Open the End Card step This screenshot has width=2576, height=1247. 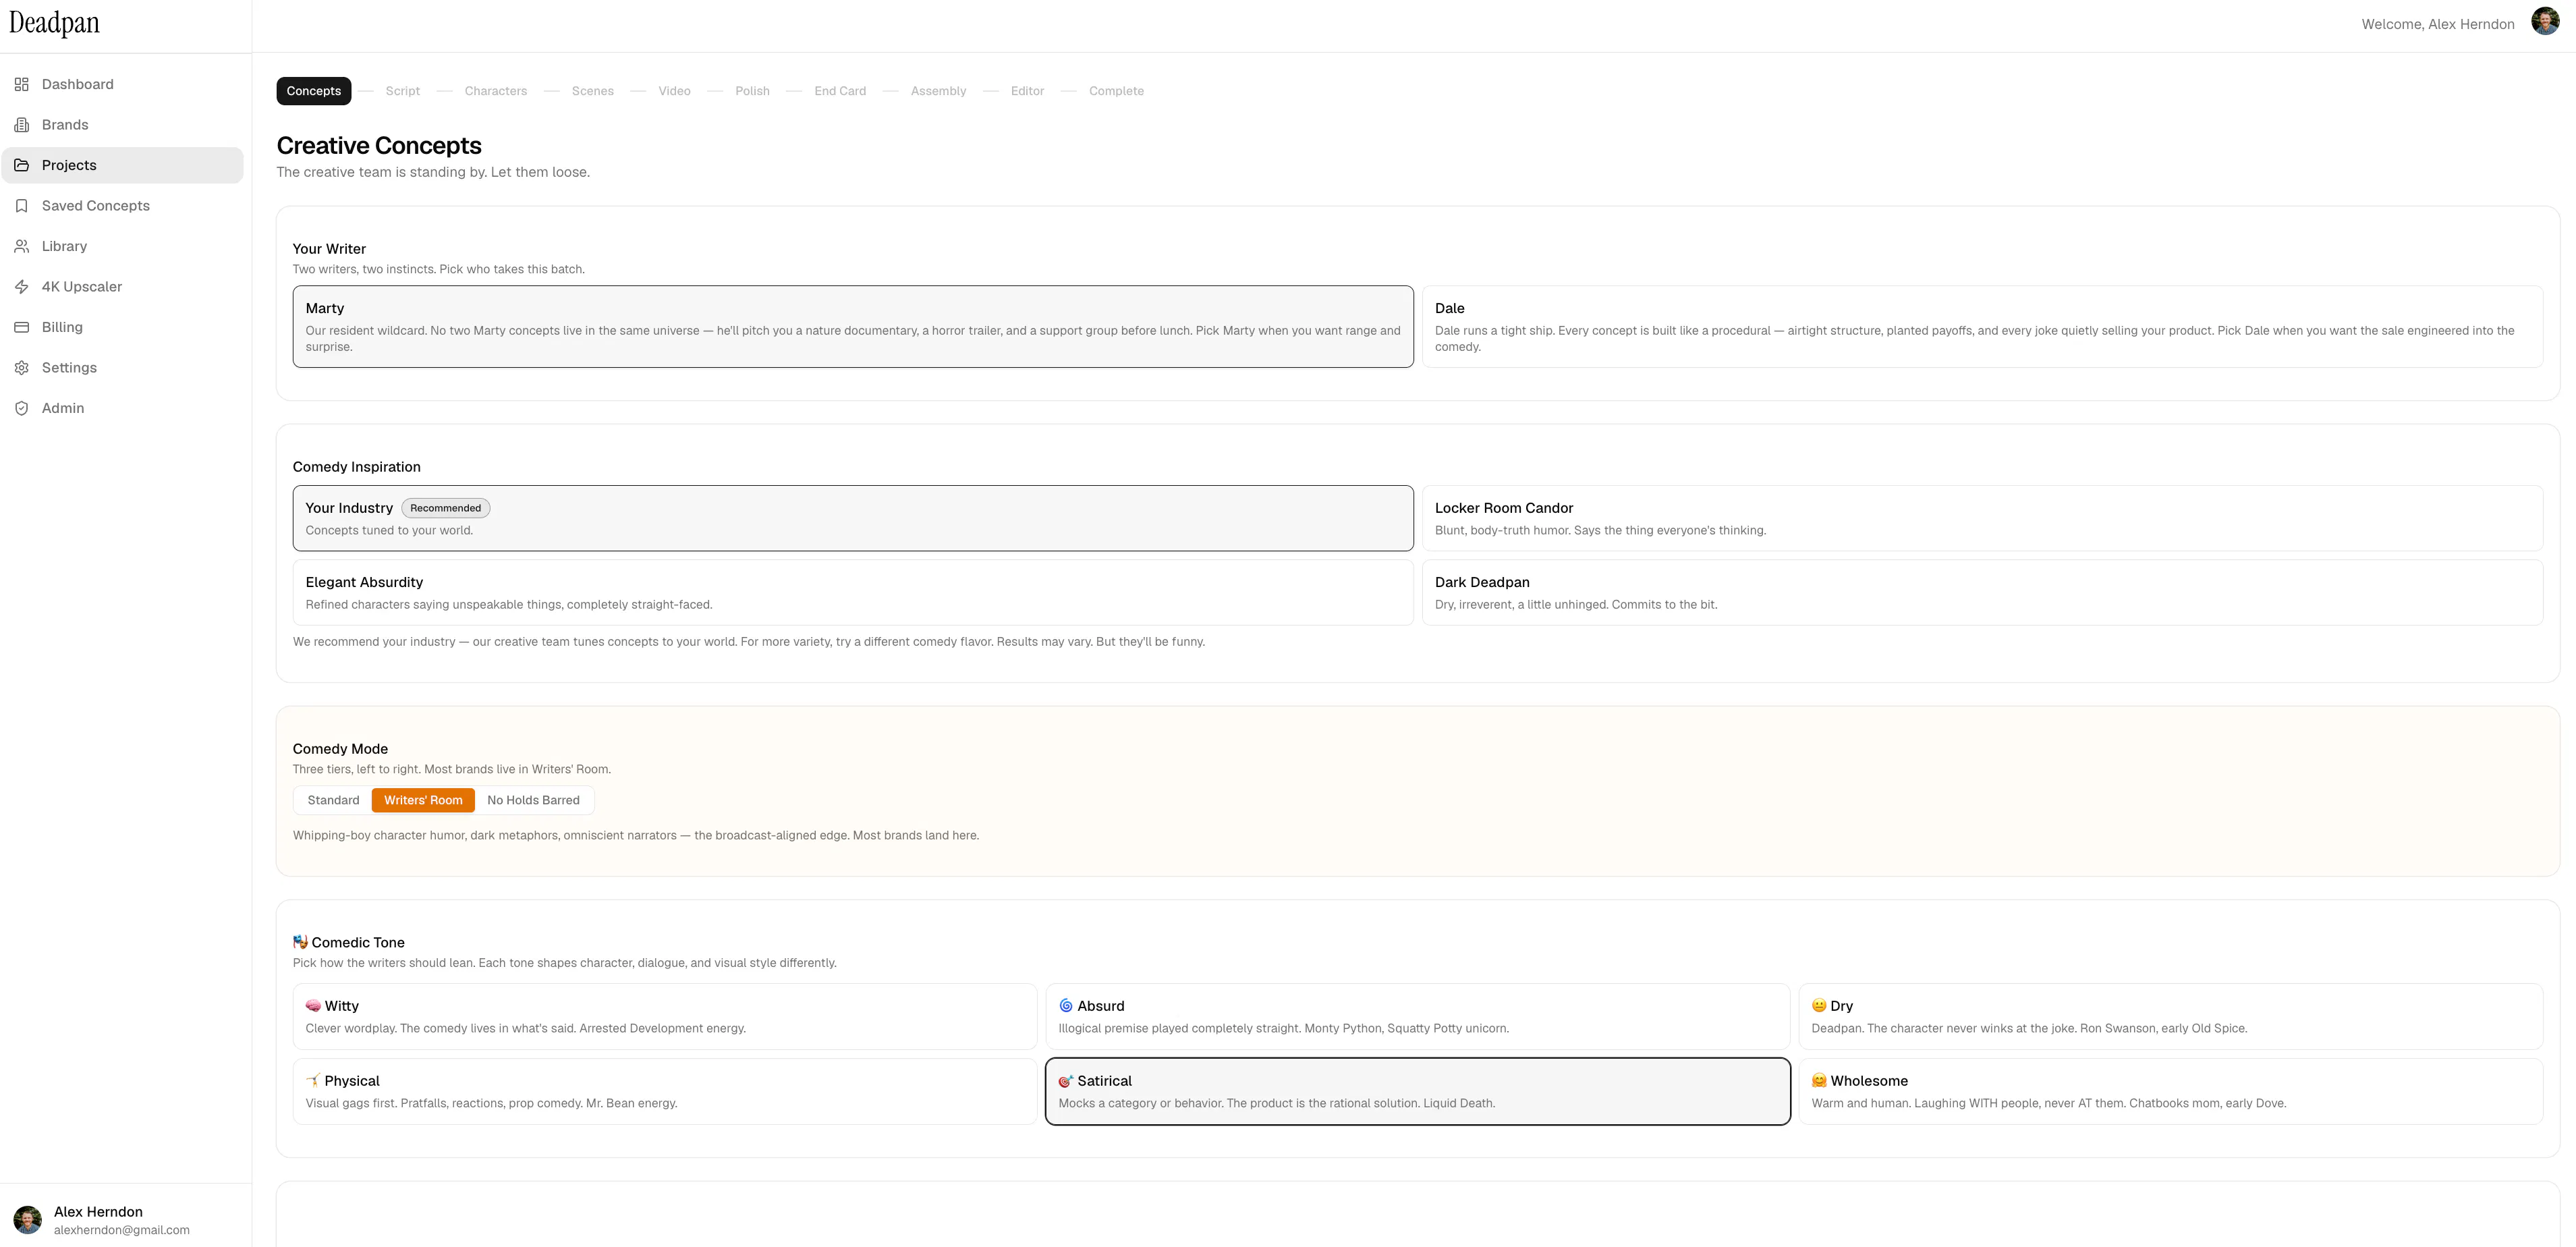840,91
